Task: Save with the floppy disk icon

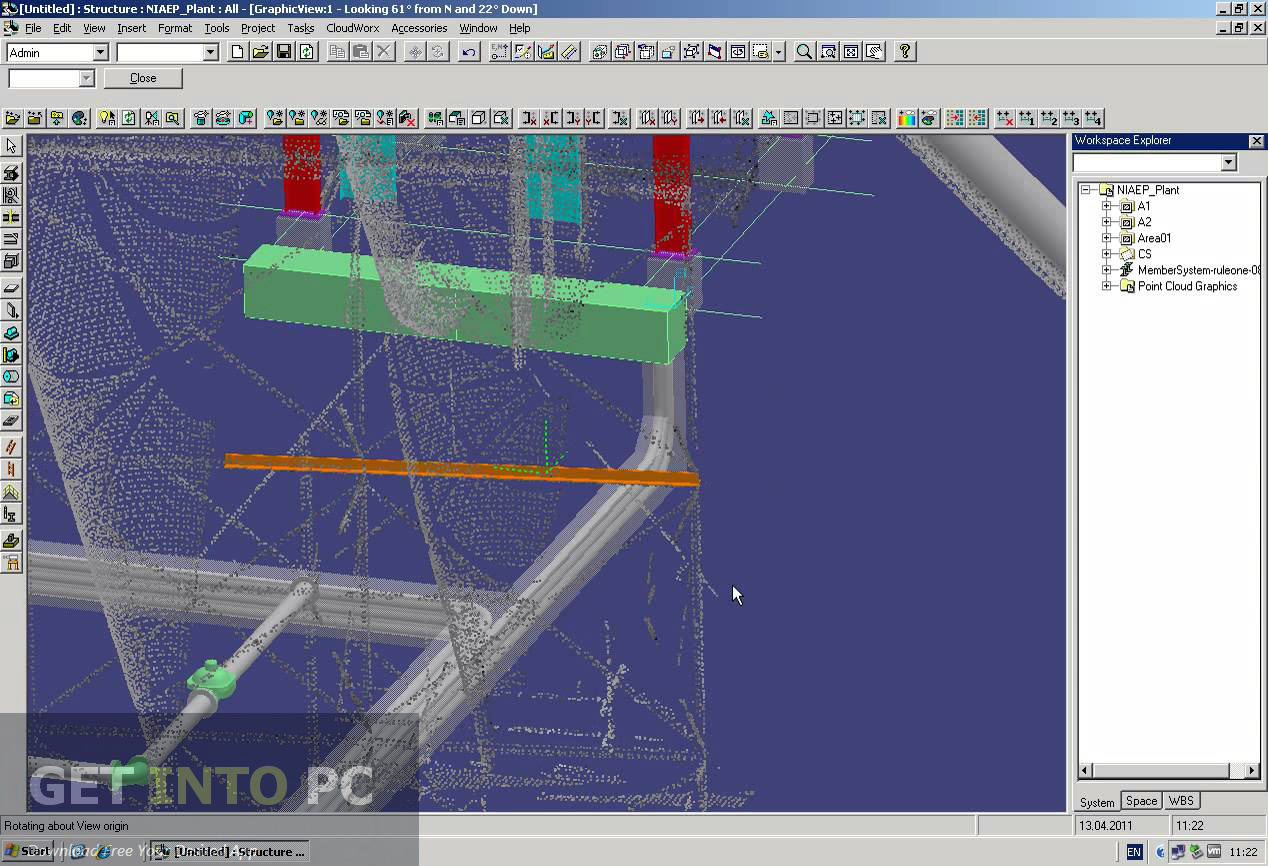Action: (283, 52)
